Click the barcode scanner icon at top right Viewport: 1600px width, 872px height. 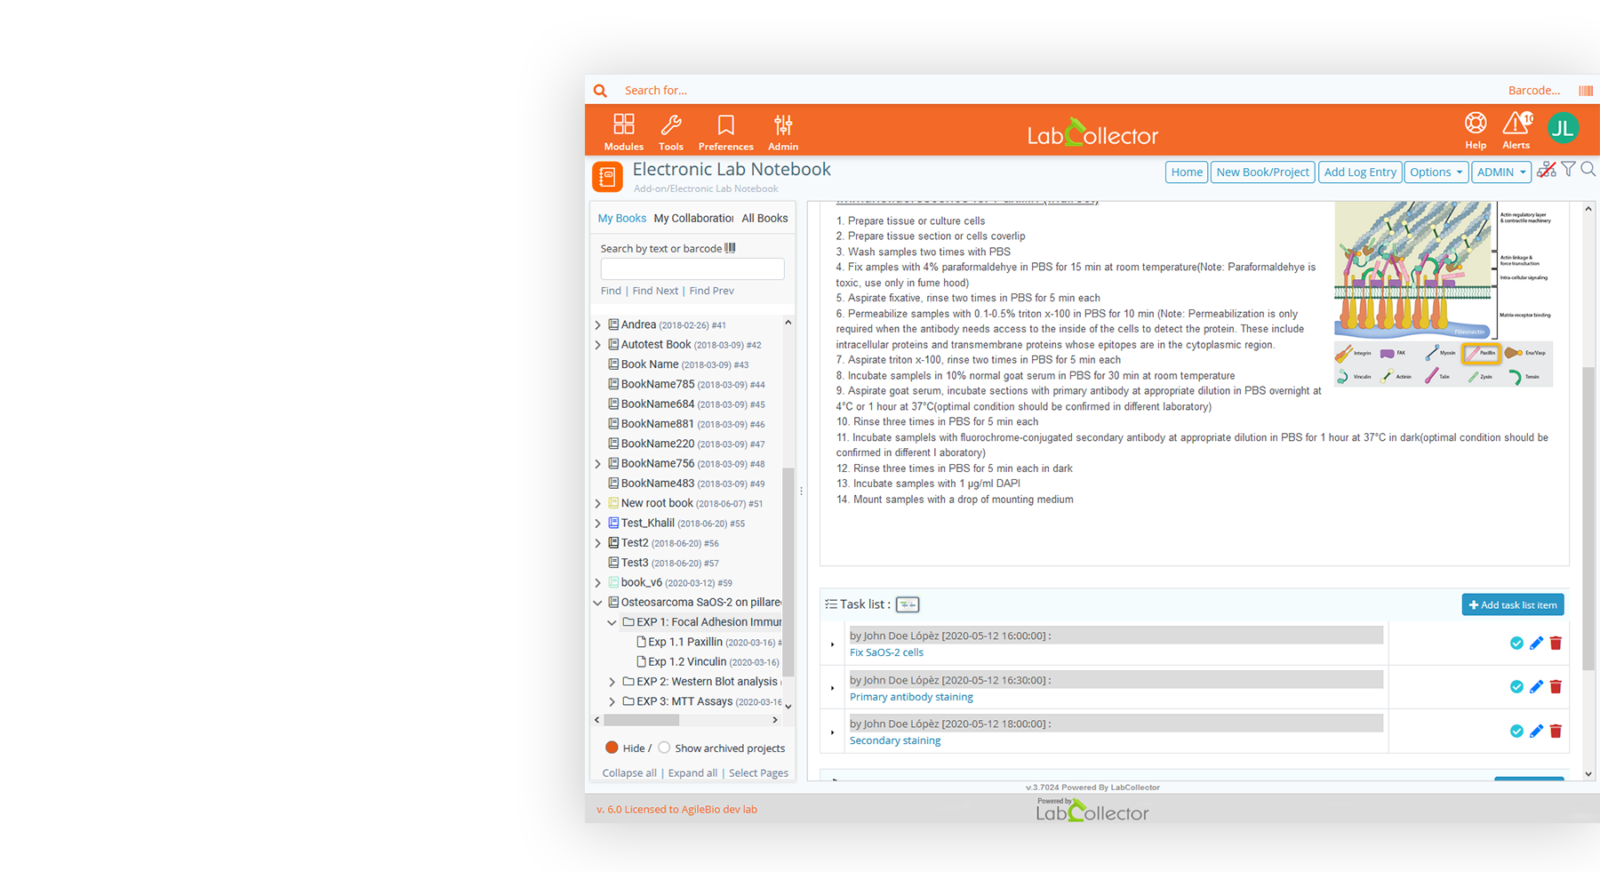pyautogui.click(x=1586, y=90)
